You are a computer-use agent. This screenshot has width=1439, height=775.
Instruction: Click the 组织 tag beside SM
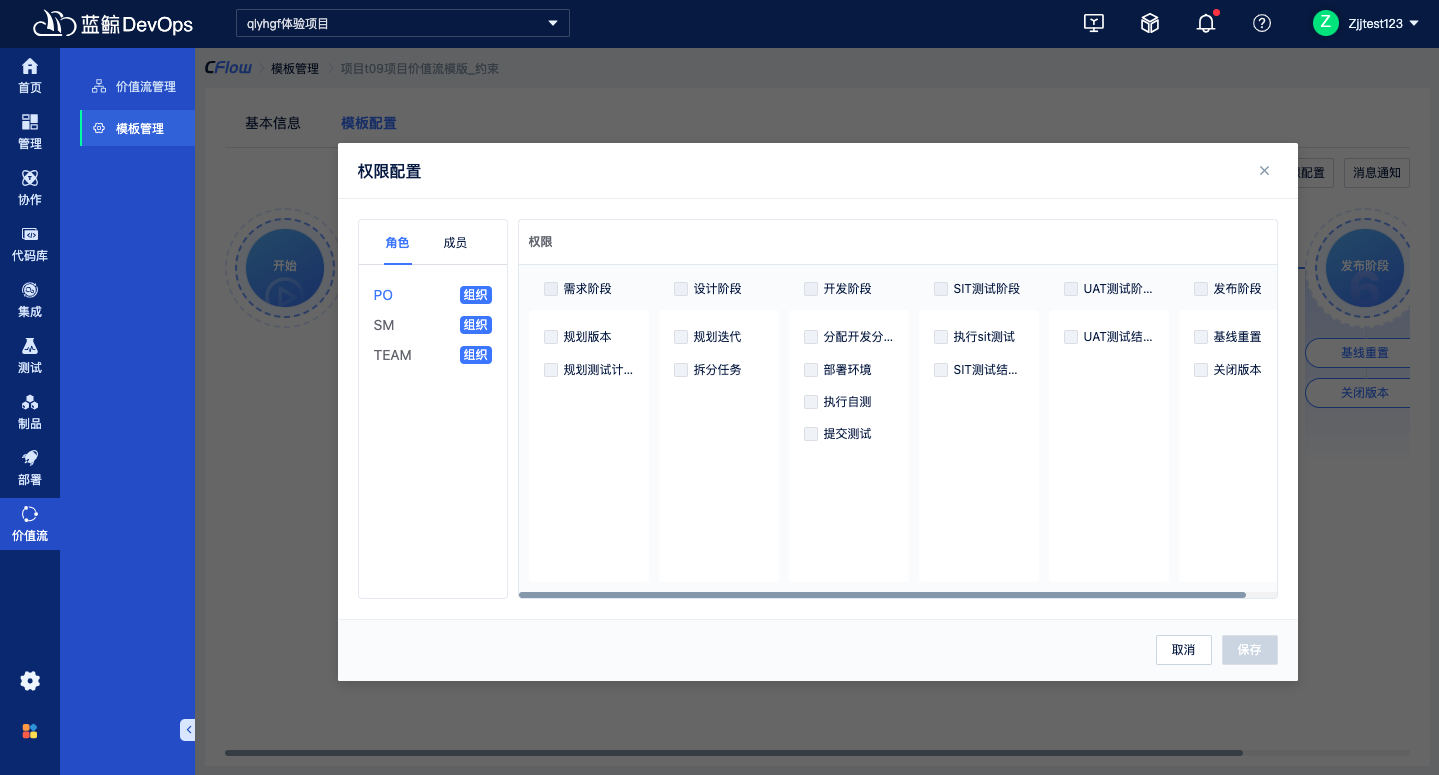(x=476, y=325)
